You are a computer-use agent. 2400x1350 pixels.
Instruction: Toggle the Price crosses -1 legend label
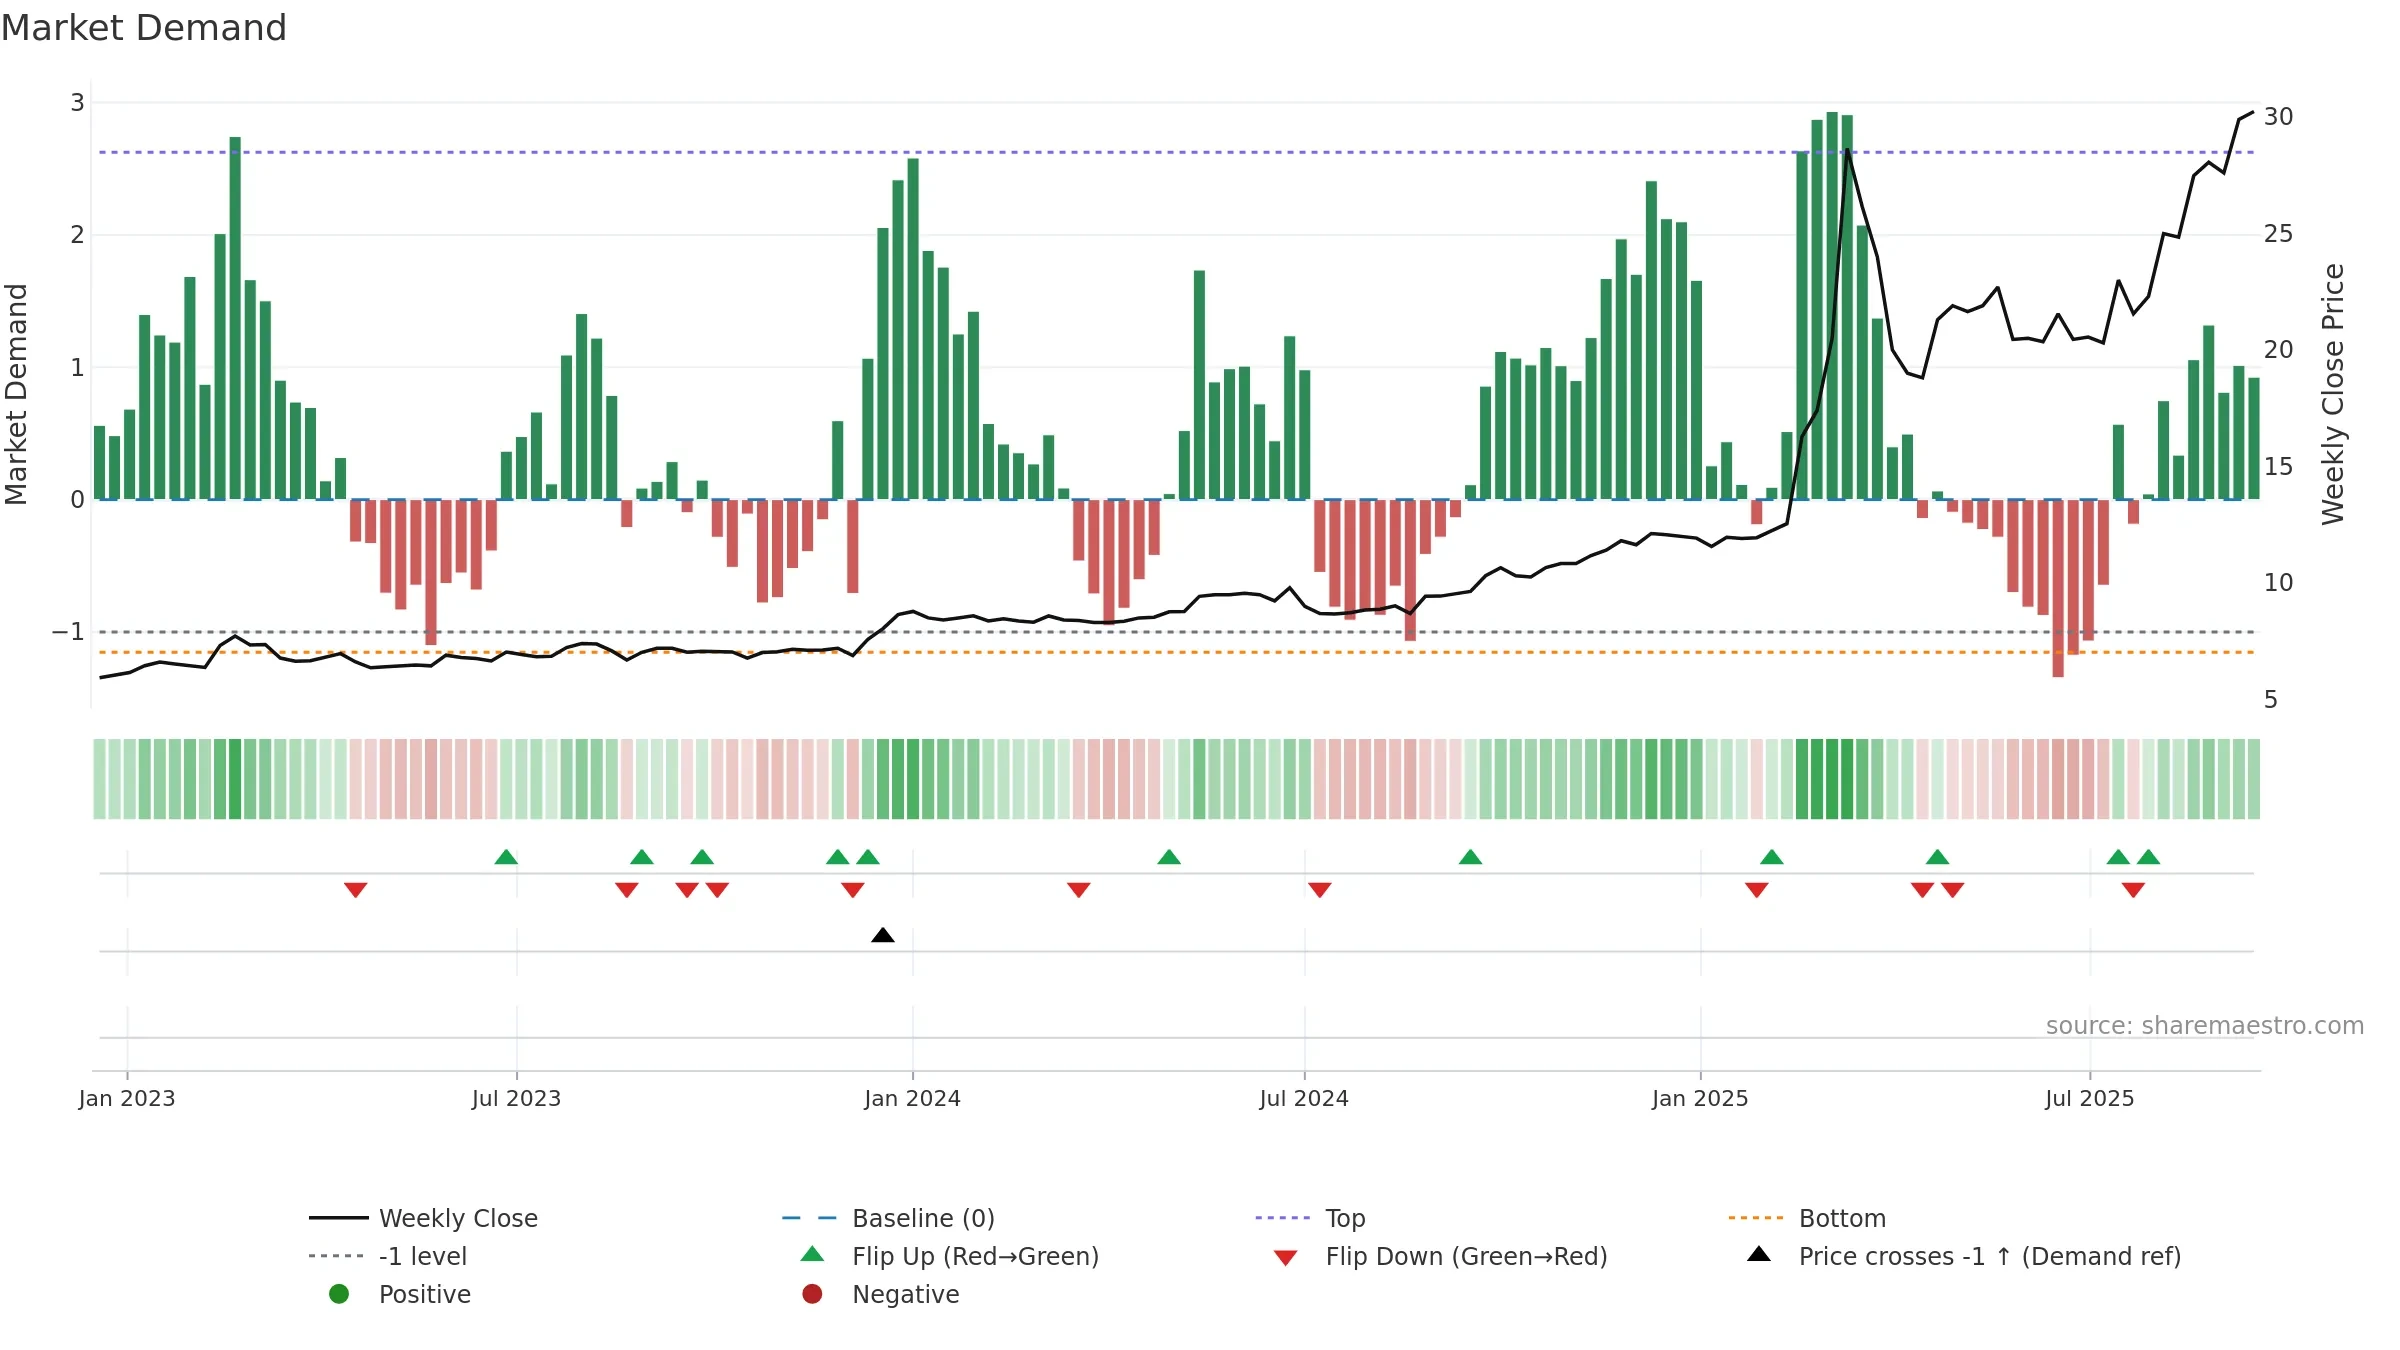coord(1990,1256)
